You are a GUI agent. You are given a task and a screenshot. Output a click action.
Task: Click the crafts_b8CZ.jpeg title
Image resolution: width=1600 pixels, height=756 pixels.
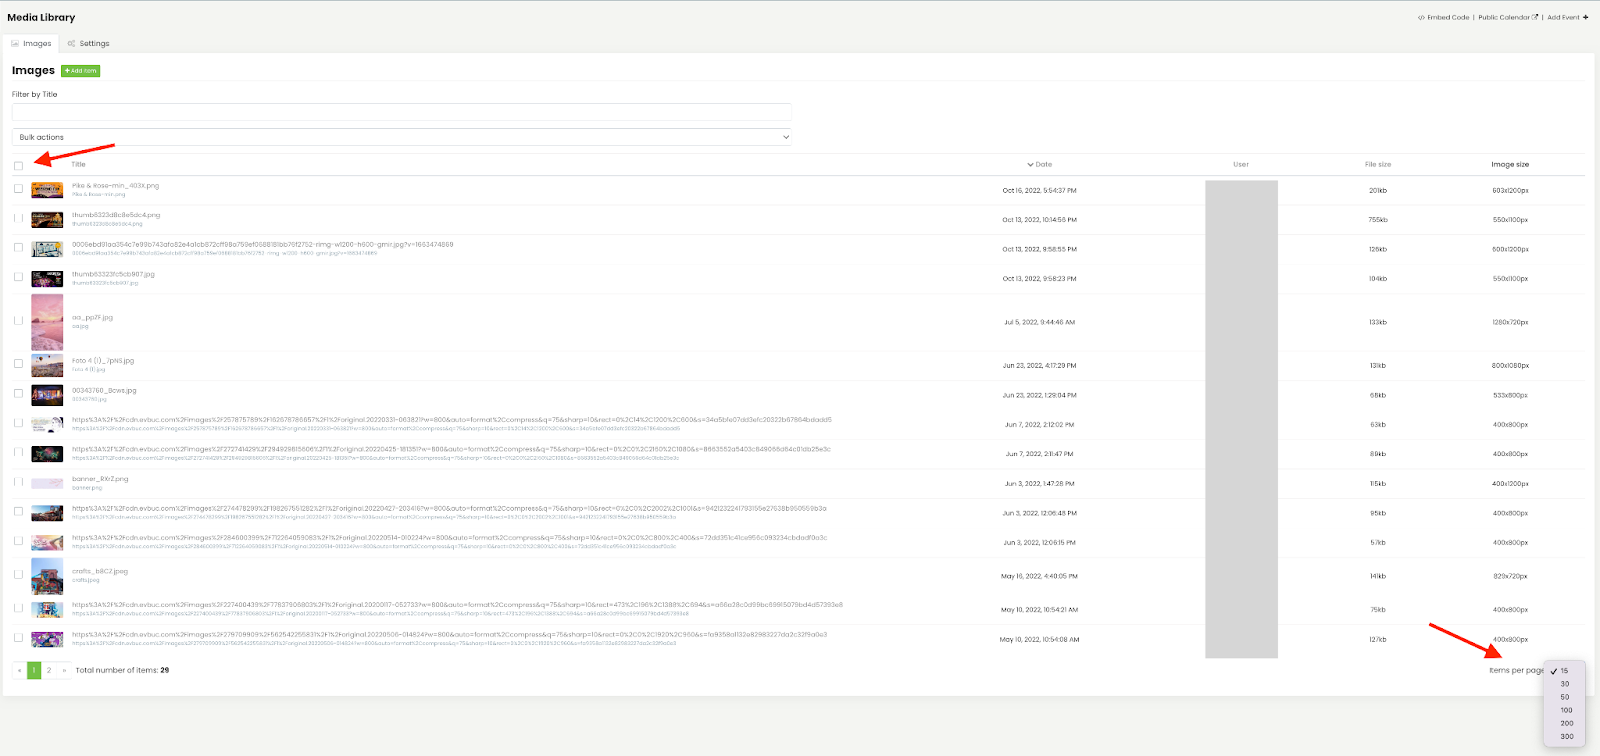pyautogui.click(x=100, y=571)
